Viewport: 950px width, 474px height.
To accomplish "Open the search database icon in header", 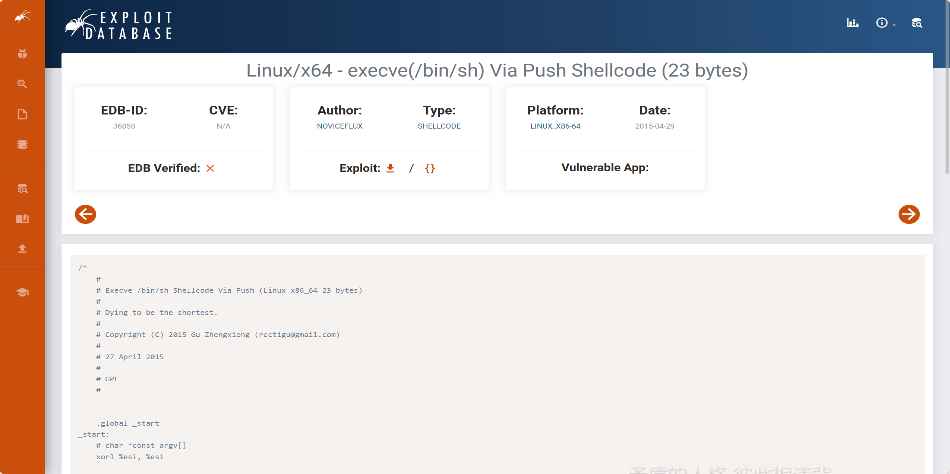I will (917, 23).
